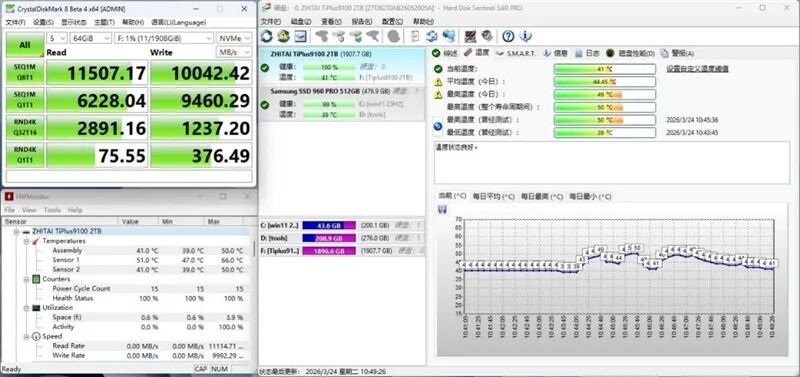Click the first gray disk test icon in Sentinel toolbar
Image resolution: width=800 pixels, height=377 pixels.
click(321, 36)
